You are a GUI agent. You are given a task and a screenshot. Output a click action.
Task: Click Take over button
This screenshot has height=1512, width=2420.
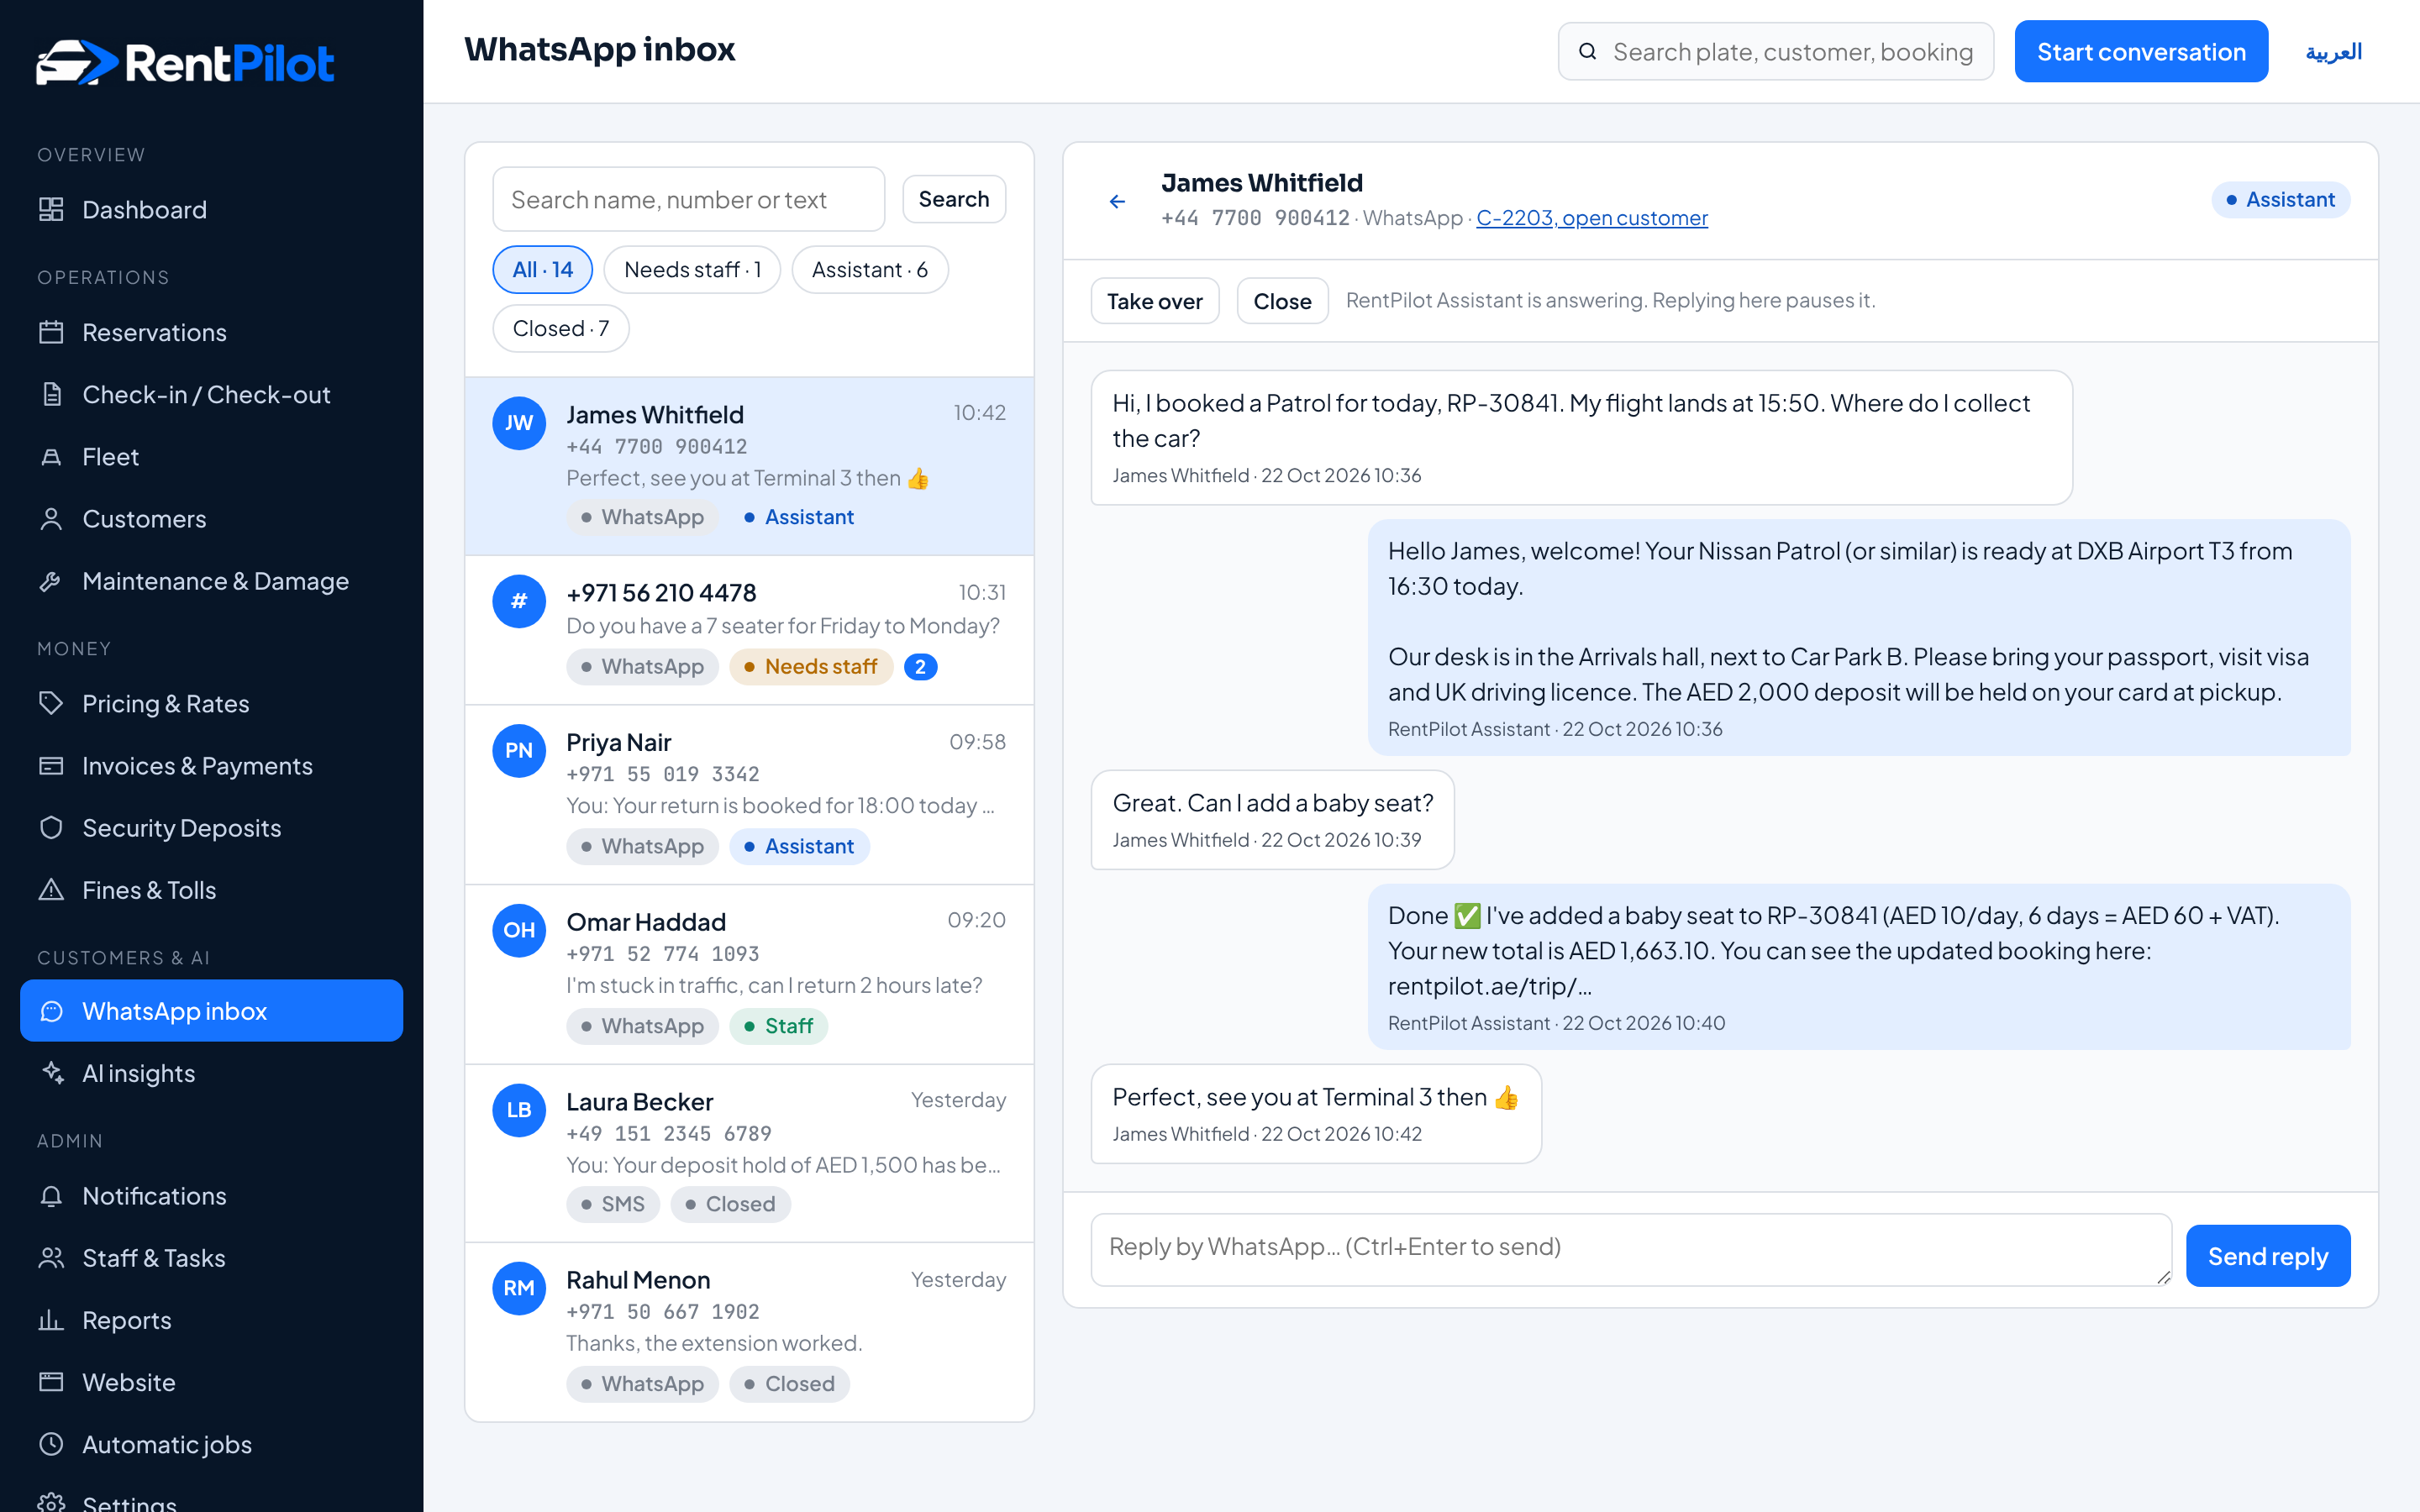(1154, 301)
